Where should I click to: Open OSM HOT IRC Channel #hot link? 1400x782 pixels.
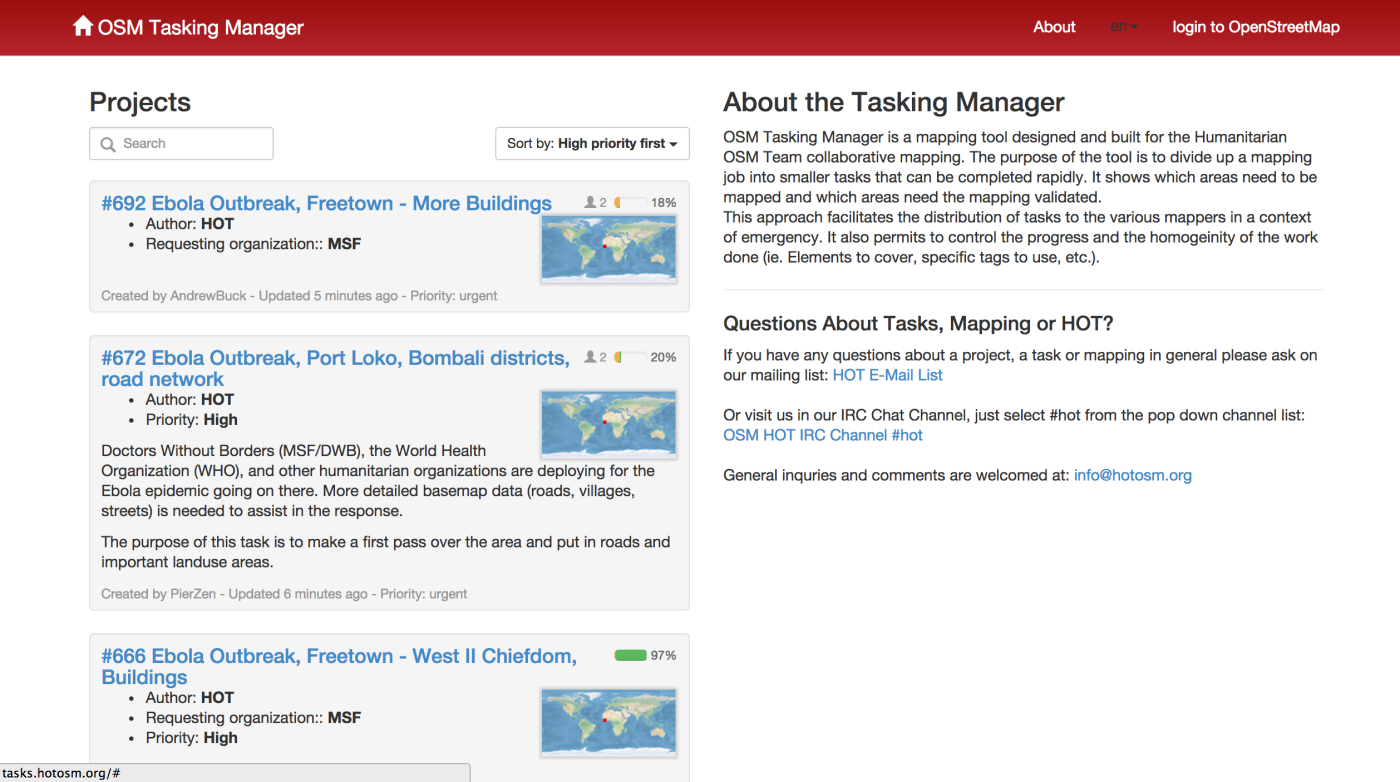point(823,435)
